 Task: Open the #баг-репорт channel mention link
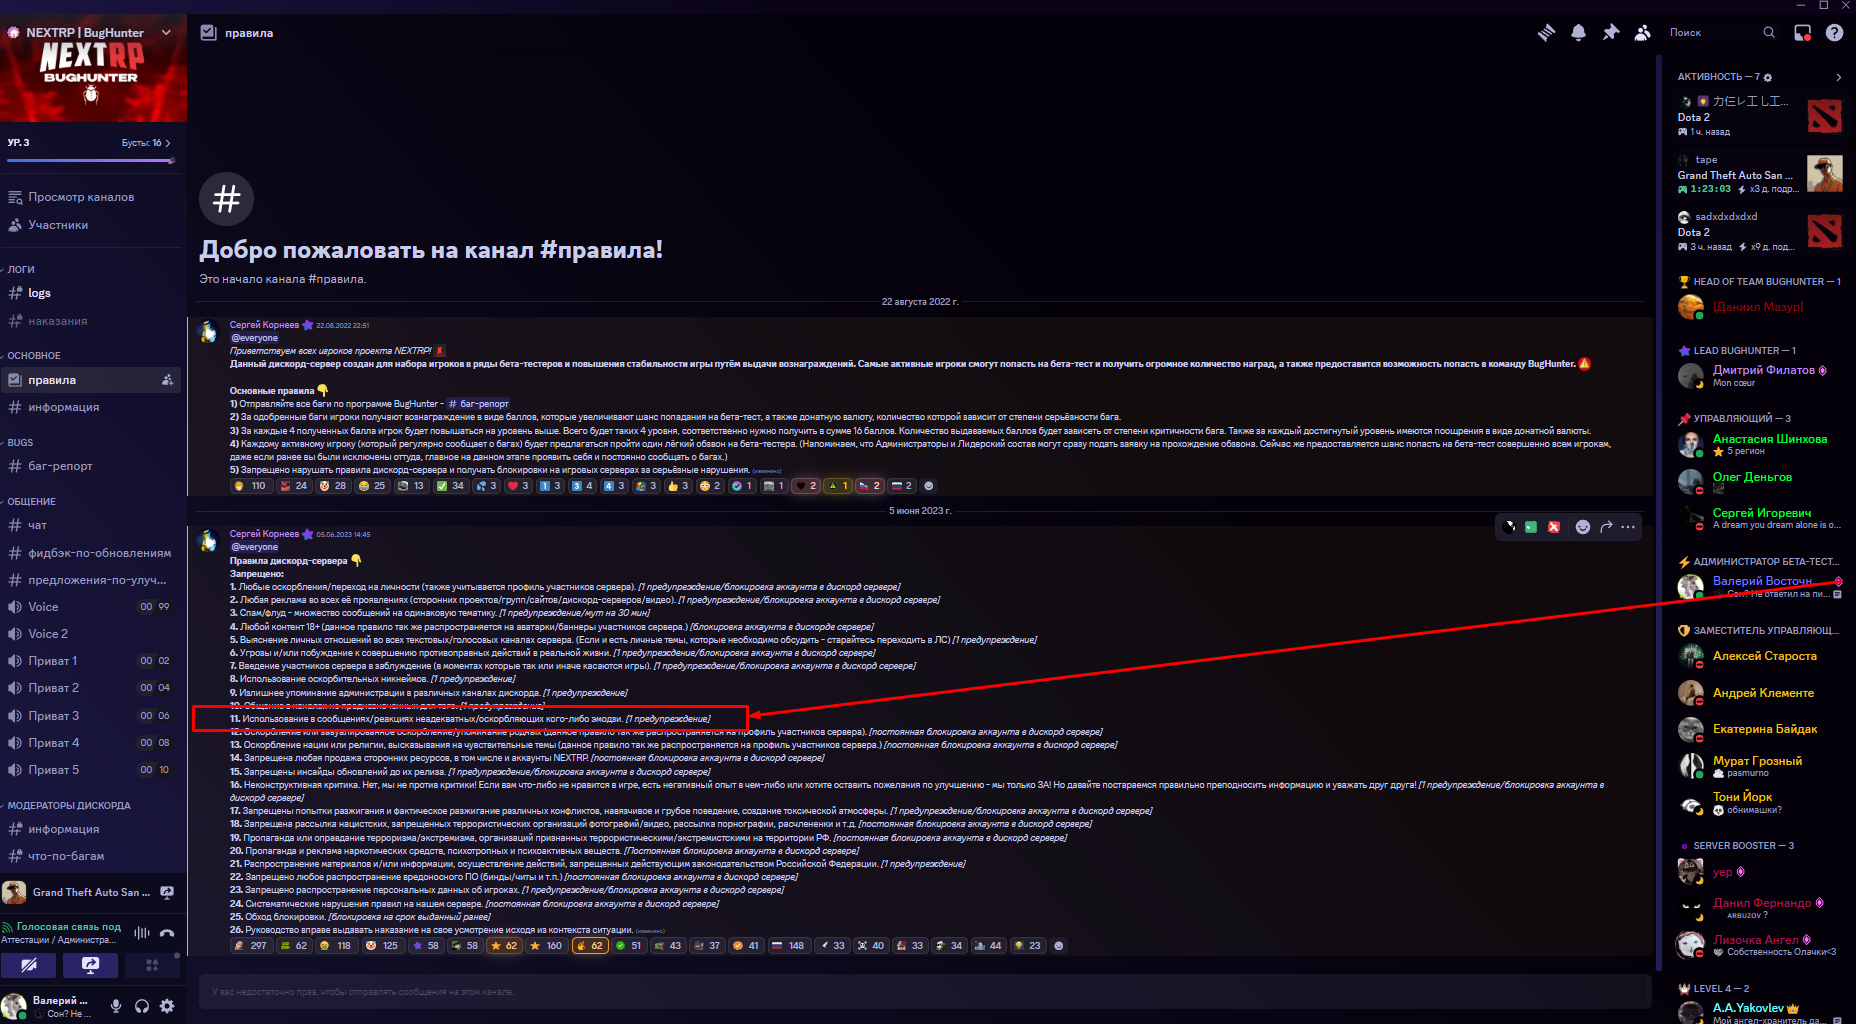[x=478, y=404]
